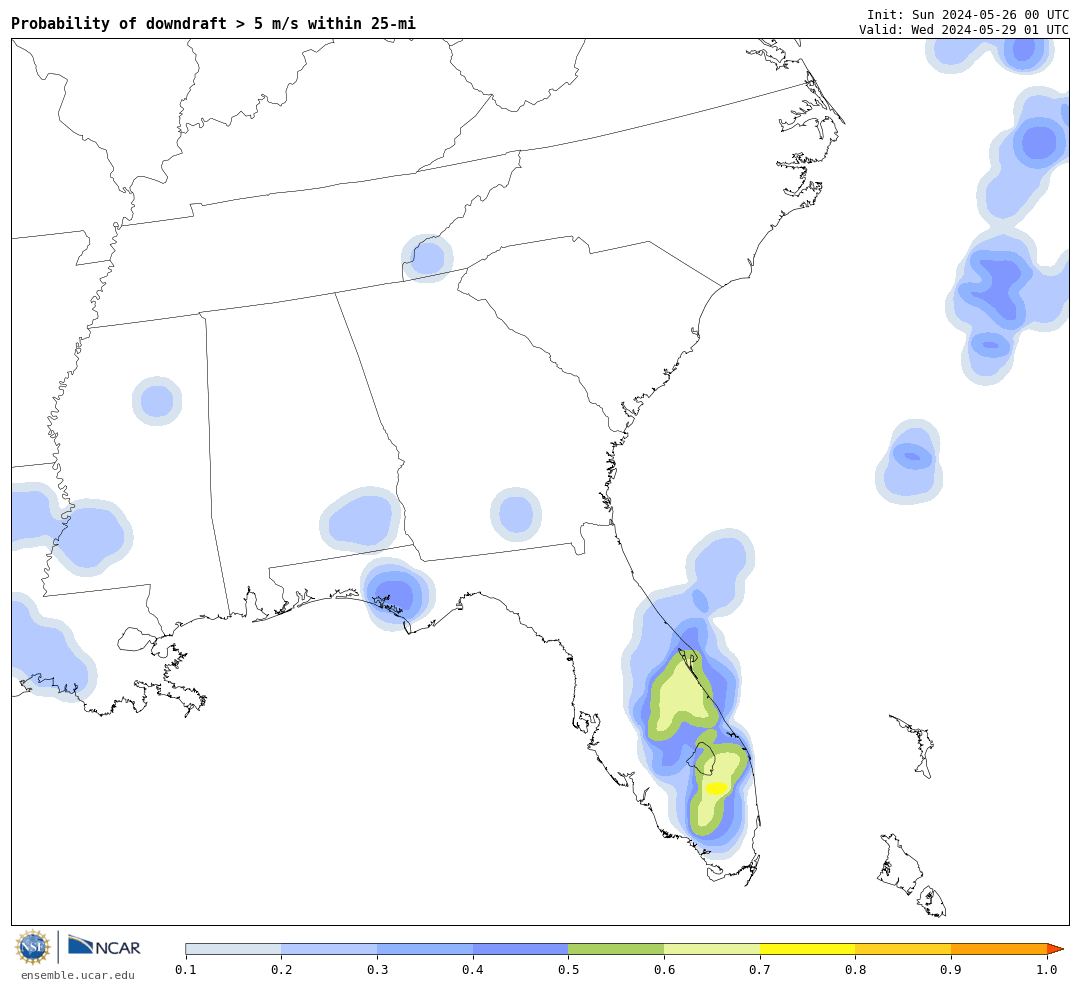Viewport: 1080px width, 988px height.
Task: Click the 'Init: Sun 2024-05-26 00 UTC' text
Action: 968,14
